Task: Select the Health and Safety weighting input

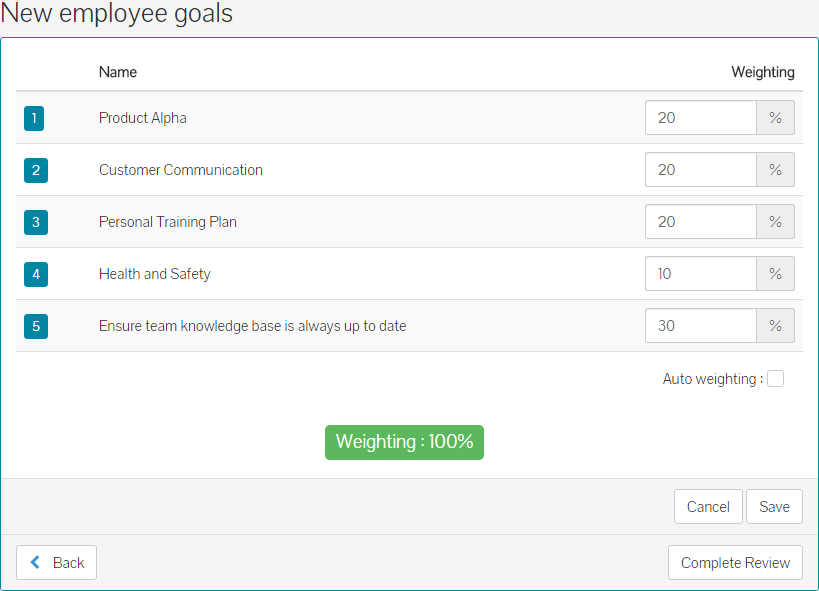Action: tap(700, 274)
